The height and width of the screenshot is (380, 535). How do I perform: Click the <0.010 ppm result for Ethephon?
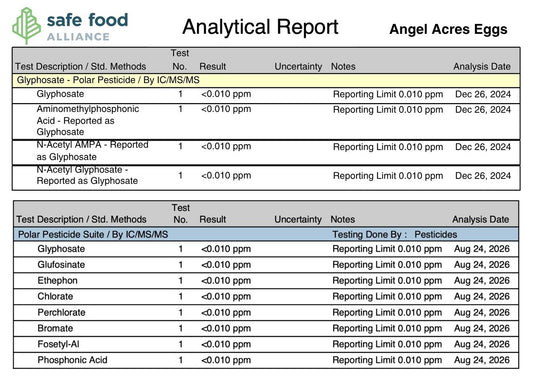226,281
